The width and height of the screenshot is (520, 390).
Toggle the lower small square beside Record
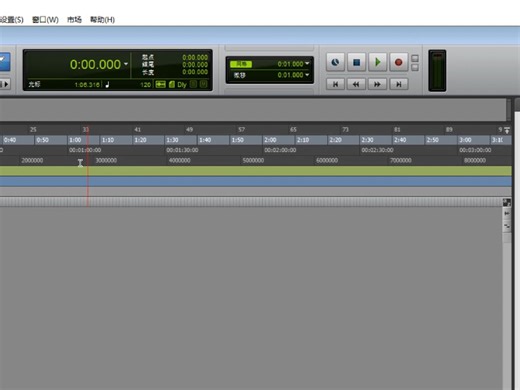pos(415,68)
